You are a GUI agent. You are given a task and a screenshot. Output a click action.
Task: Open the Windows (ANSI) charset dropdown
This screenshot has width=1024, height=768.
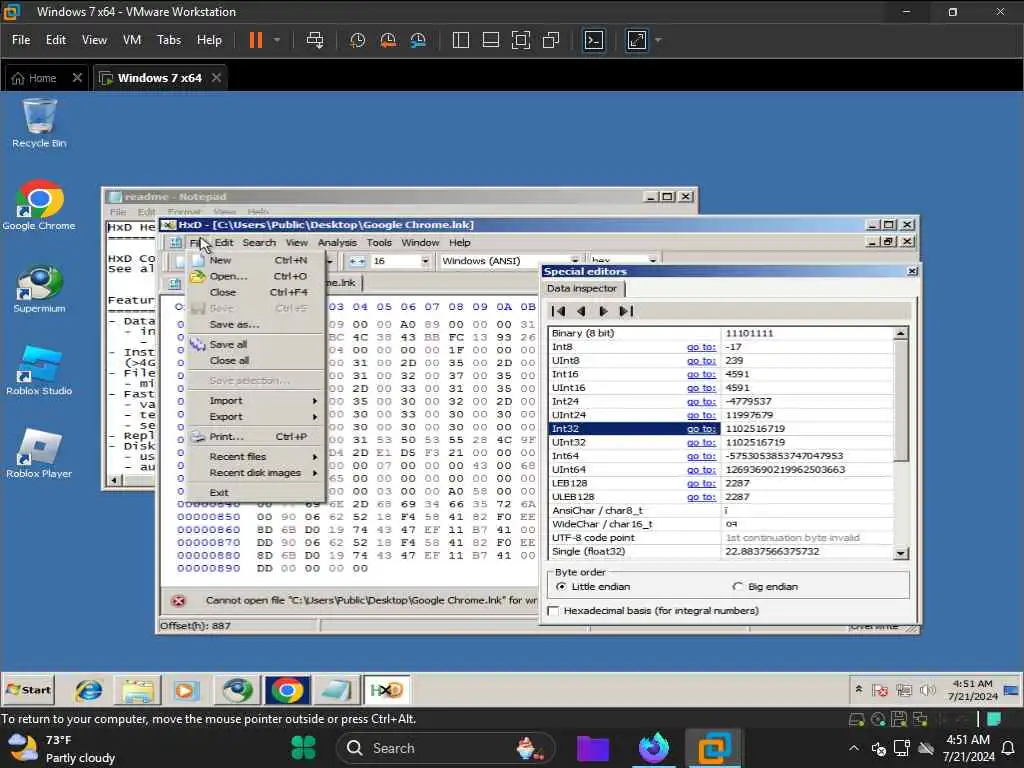point(575,261)
